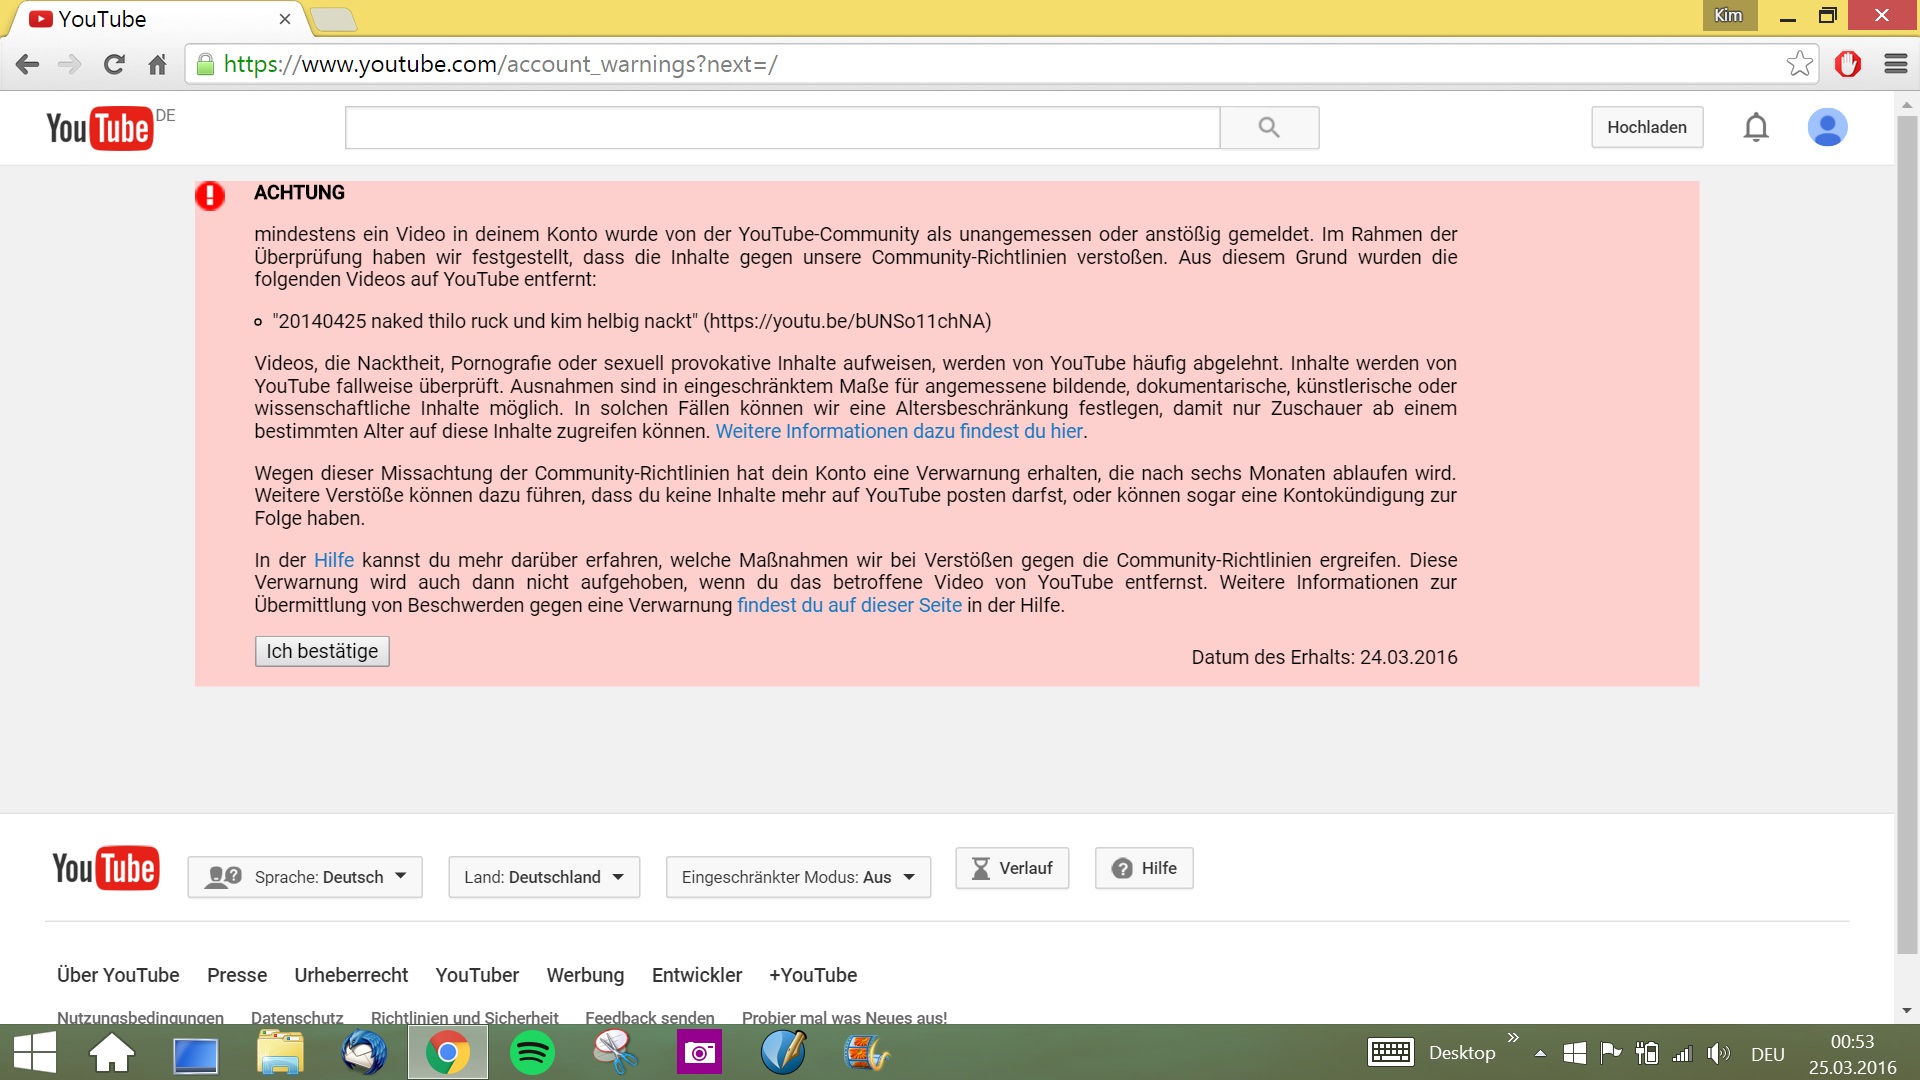Click the YouTube logo in header
The height and width of the screenshot is (1080, 1920).
pyautogui.click(x=100, y=128)
